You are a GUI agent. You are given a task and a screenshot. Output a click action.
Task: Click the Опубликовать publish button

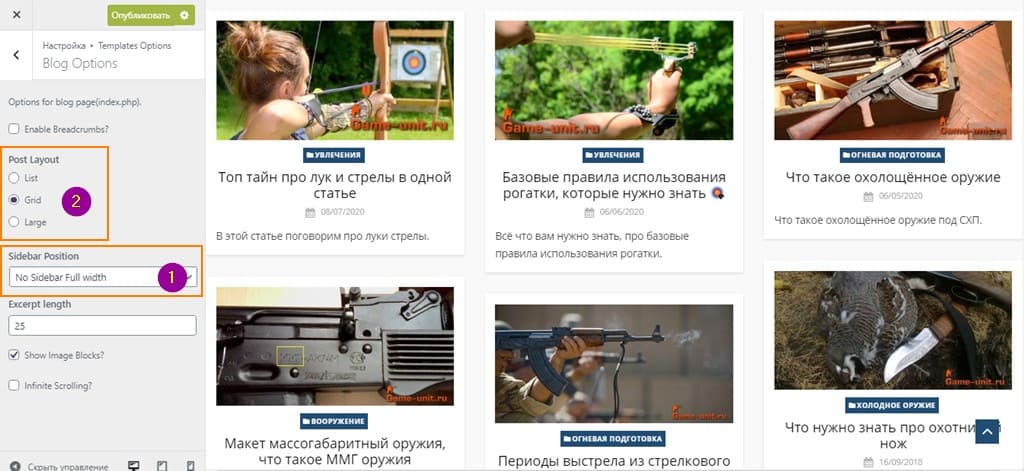(x=140, y=15)
